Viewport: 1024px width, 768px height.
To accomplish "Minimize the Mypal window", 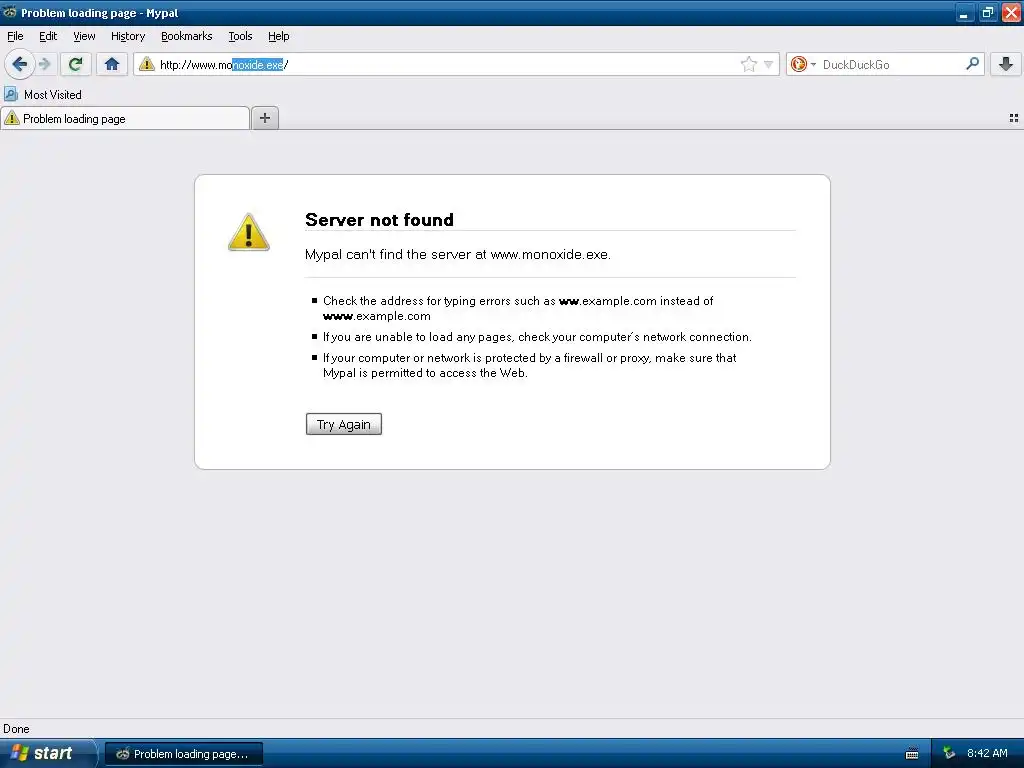I will 965,12.
